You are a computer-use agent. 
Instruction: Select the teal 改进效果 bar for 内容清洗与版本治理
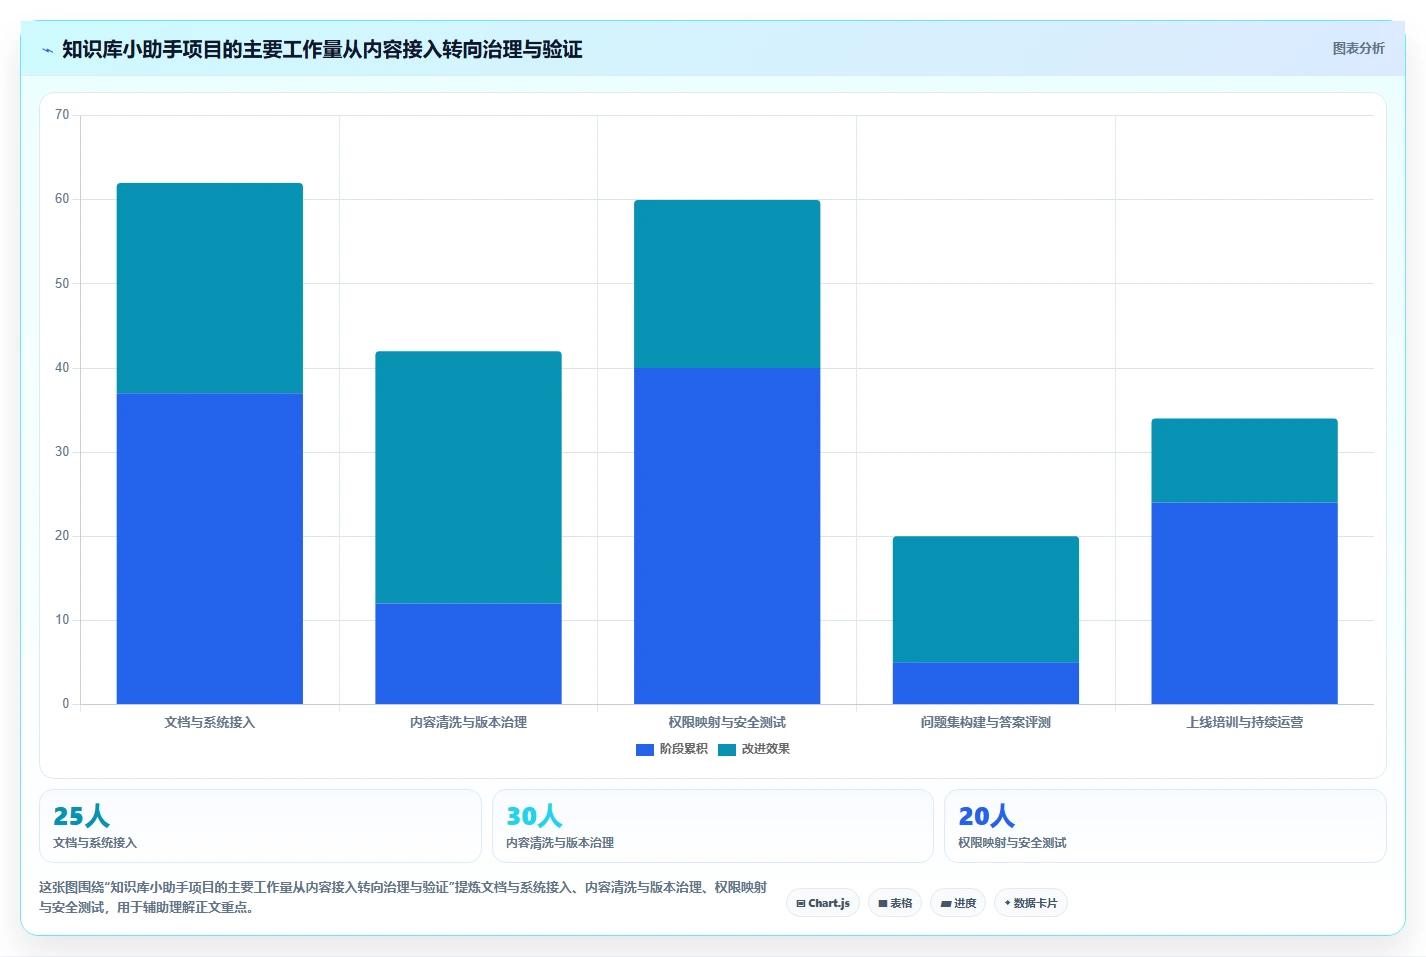pos(468,477)
